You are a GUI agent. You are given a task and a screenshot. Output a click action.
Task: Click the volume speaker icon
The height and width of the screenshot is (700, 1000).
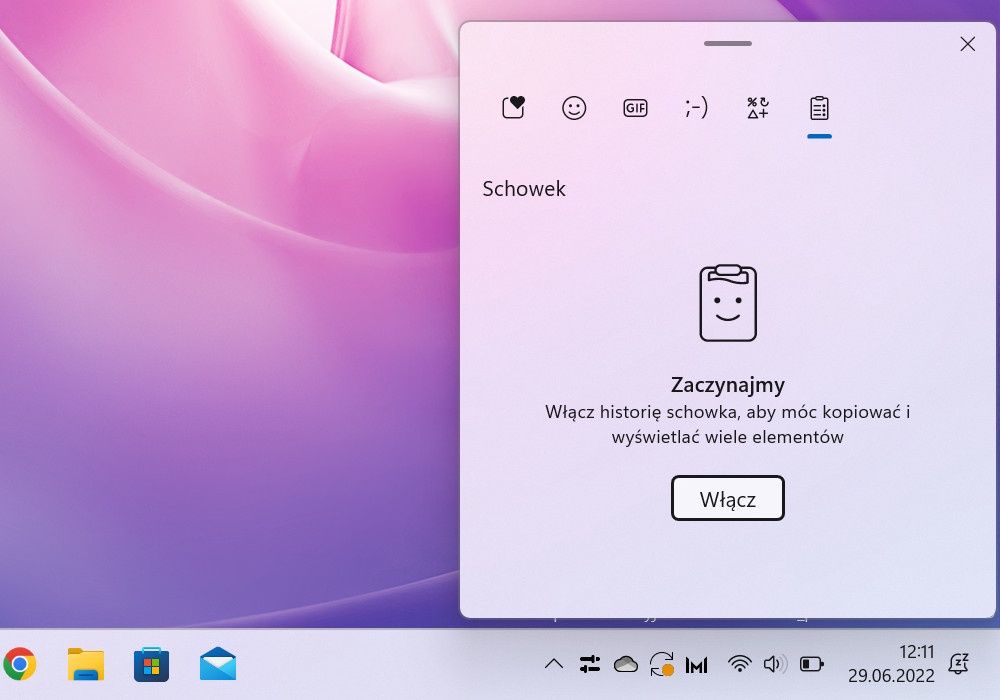(774, 664)
